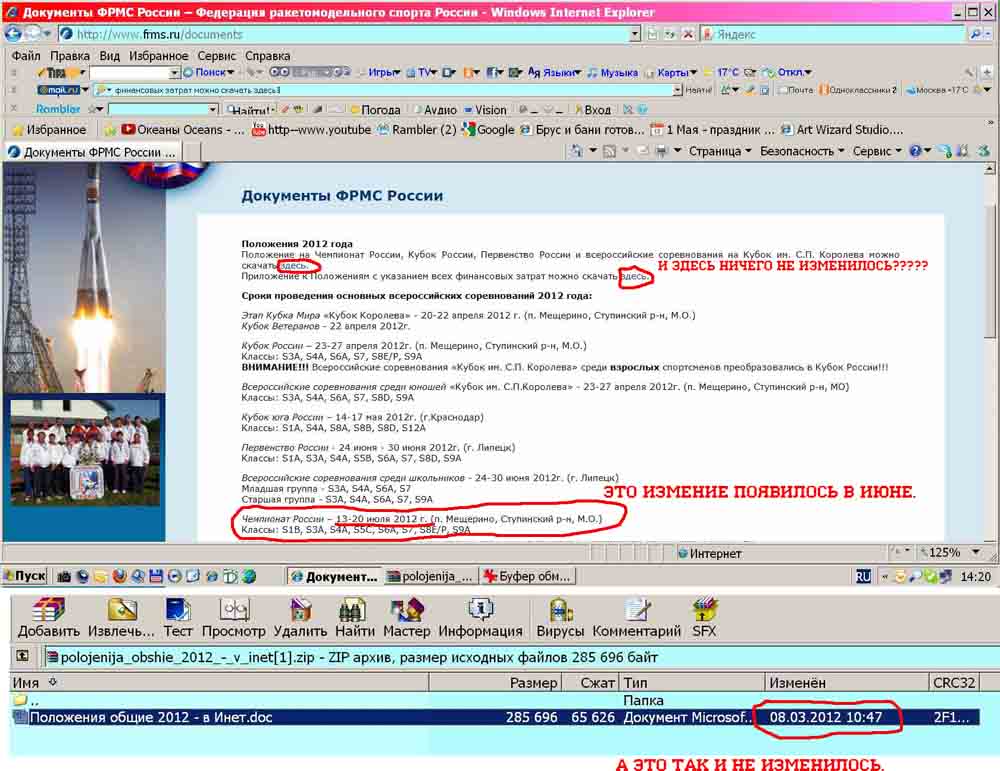
Task: Open the Безопасность dropdown menu
Action: click(802, 151)
